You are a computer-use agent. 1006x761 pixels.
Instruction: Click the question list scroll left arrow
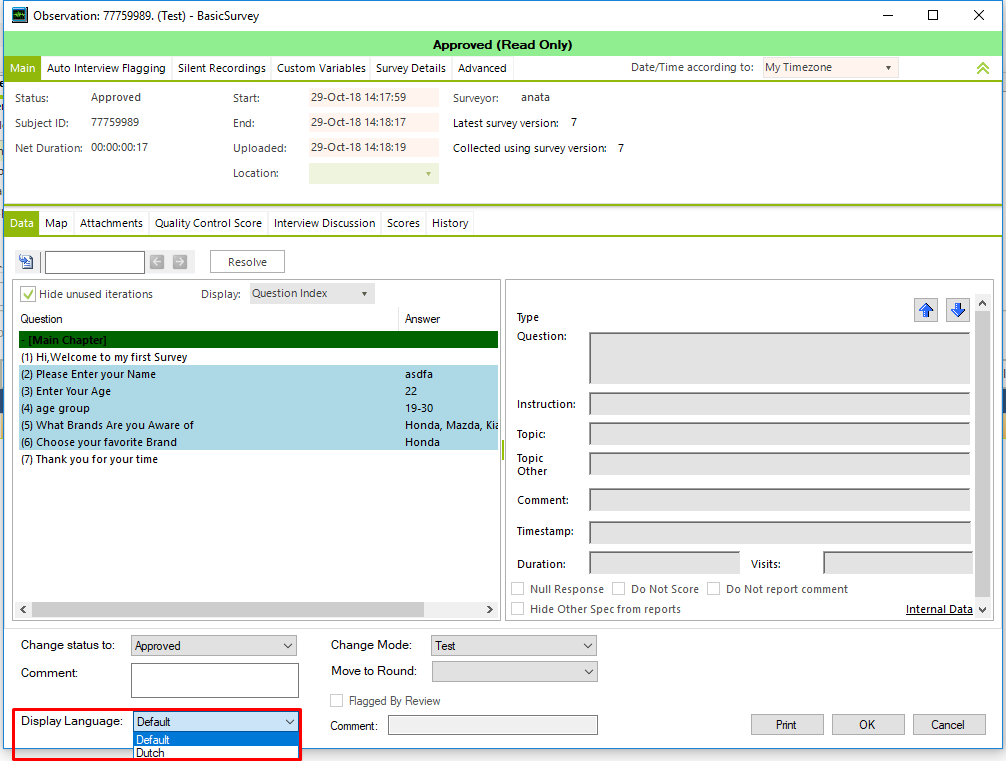click(23, 609)
